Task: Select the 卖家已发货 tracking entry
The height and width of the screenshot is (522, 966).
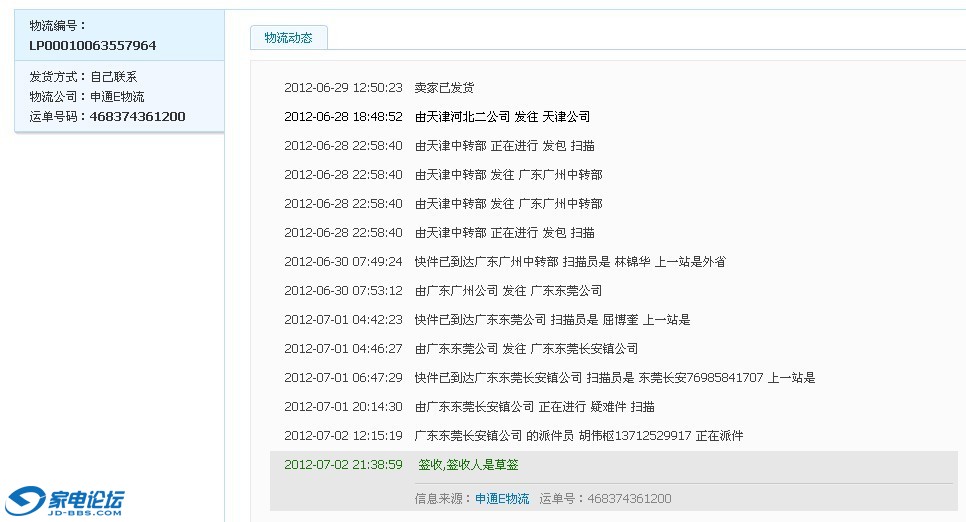Action: pos(444,88)
